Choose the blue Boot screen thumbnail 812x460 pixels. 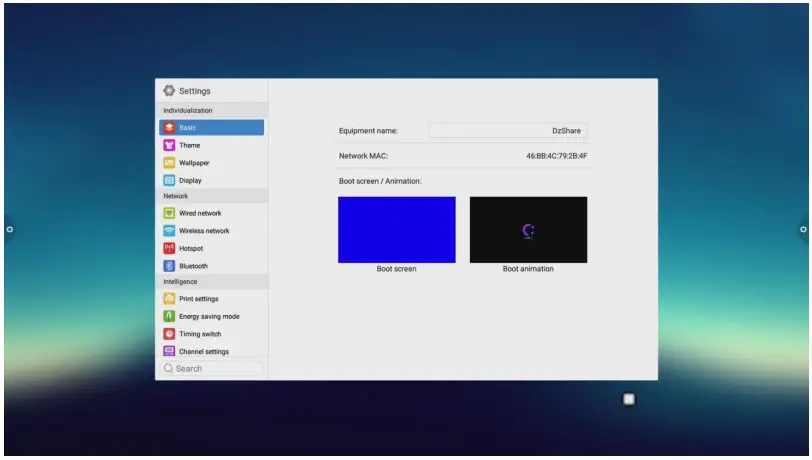pyautogui.click(x=396, y=230)
